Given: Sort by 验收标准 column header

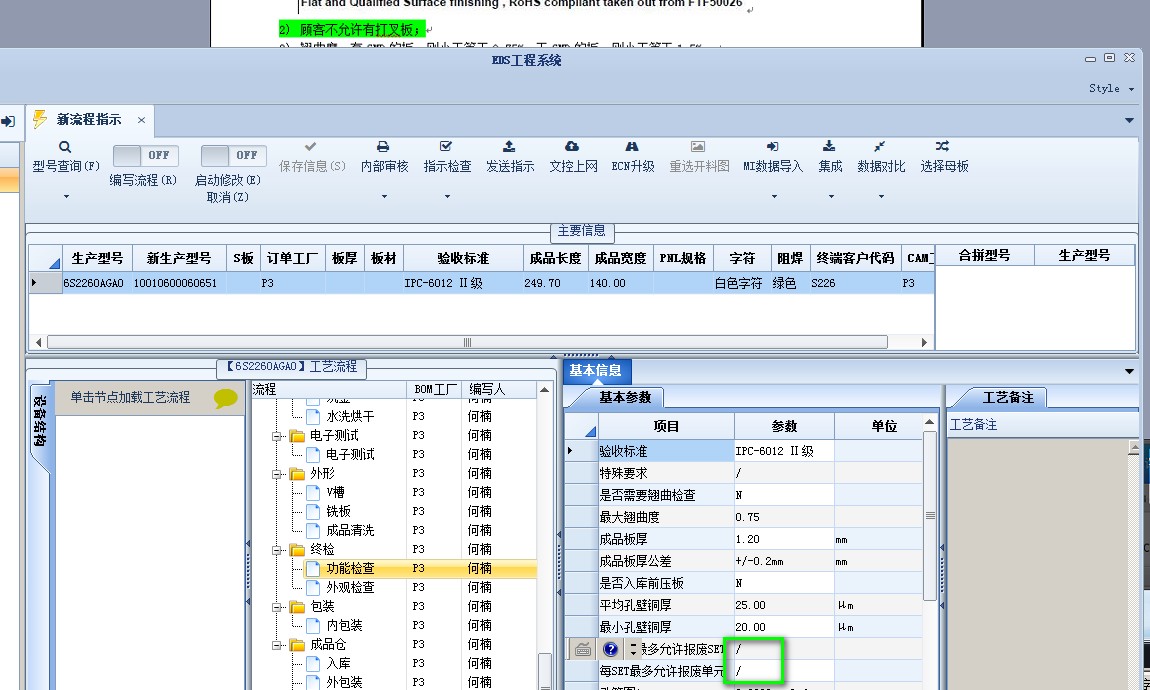Looking at the screenshot, I should (x=463, y=258).
